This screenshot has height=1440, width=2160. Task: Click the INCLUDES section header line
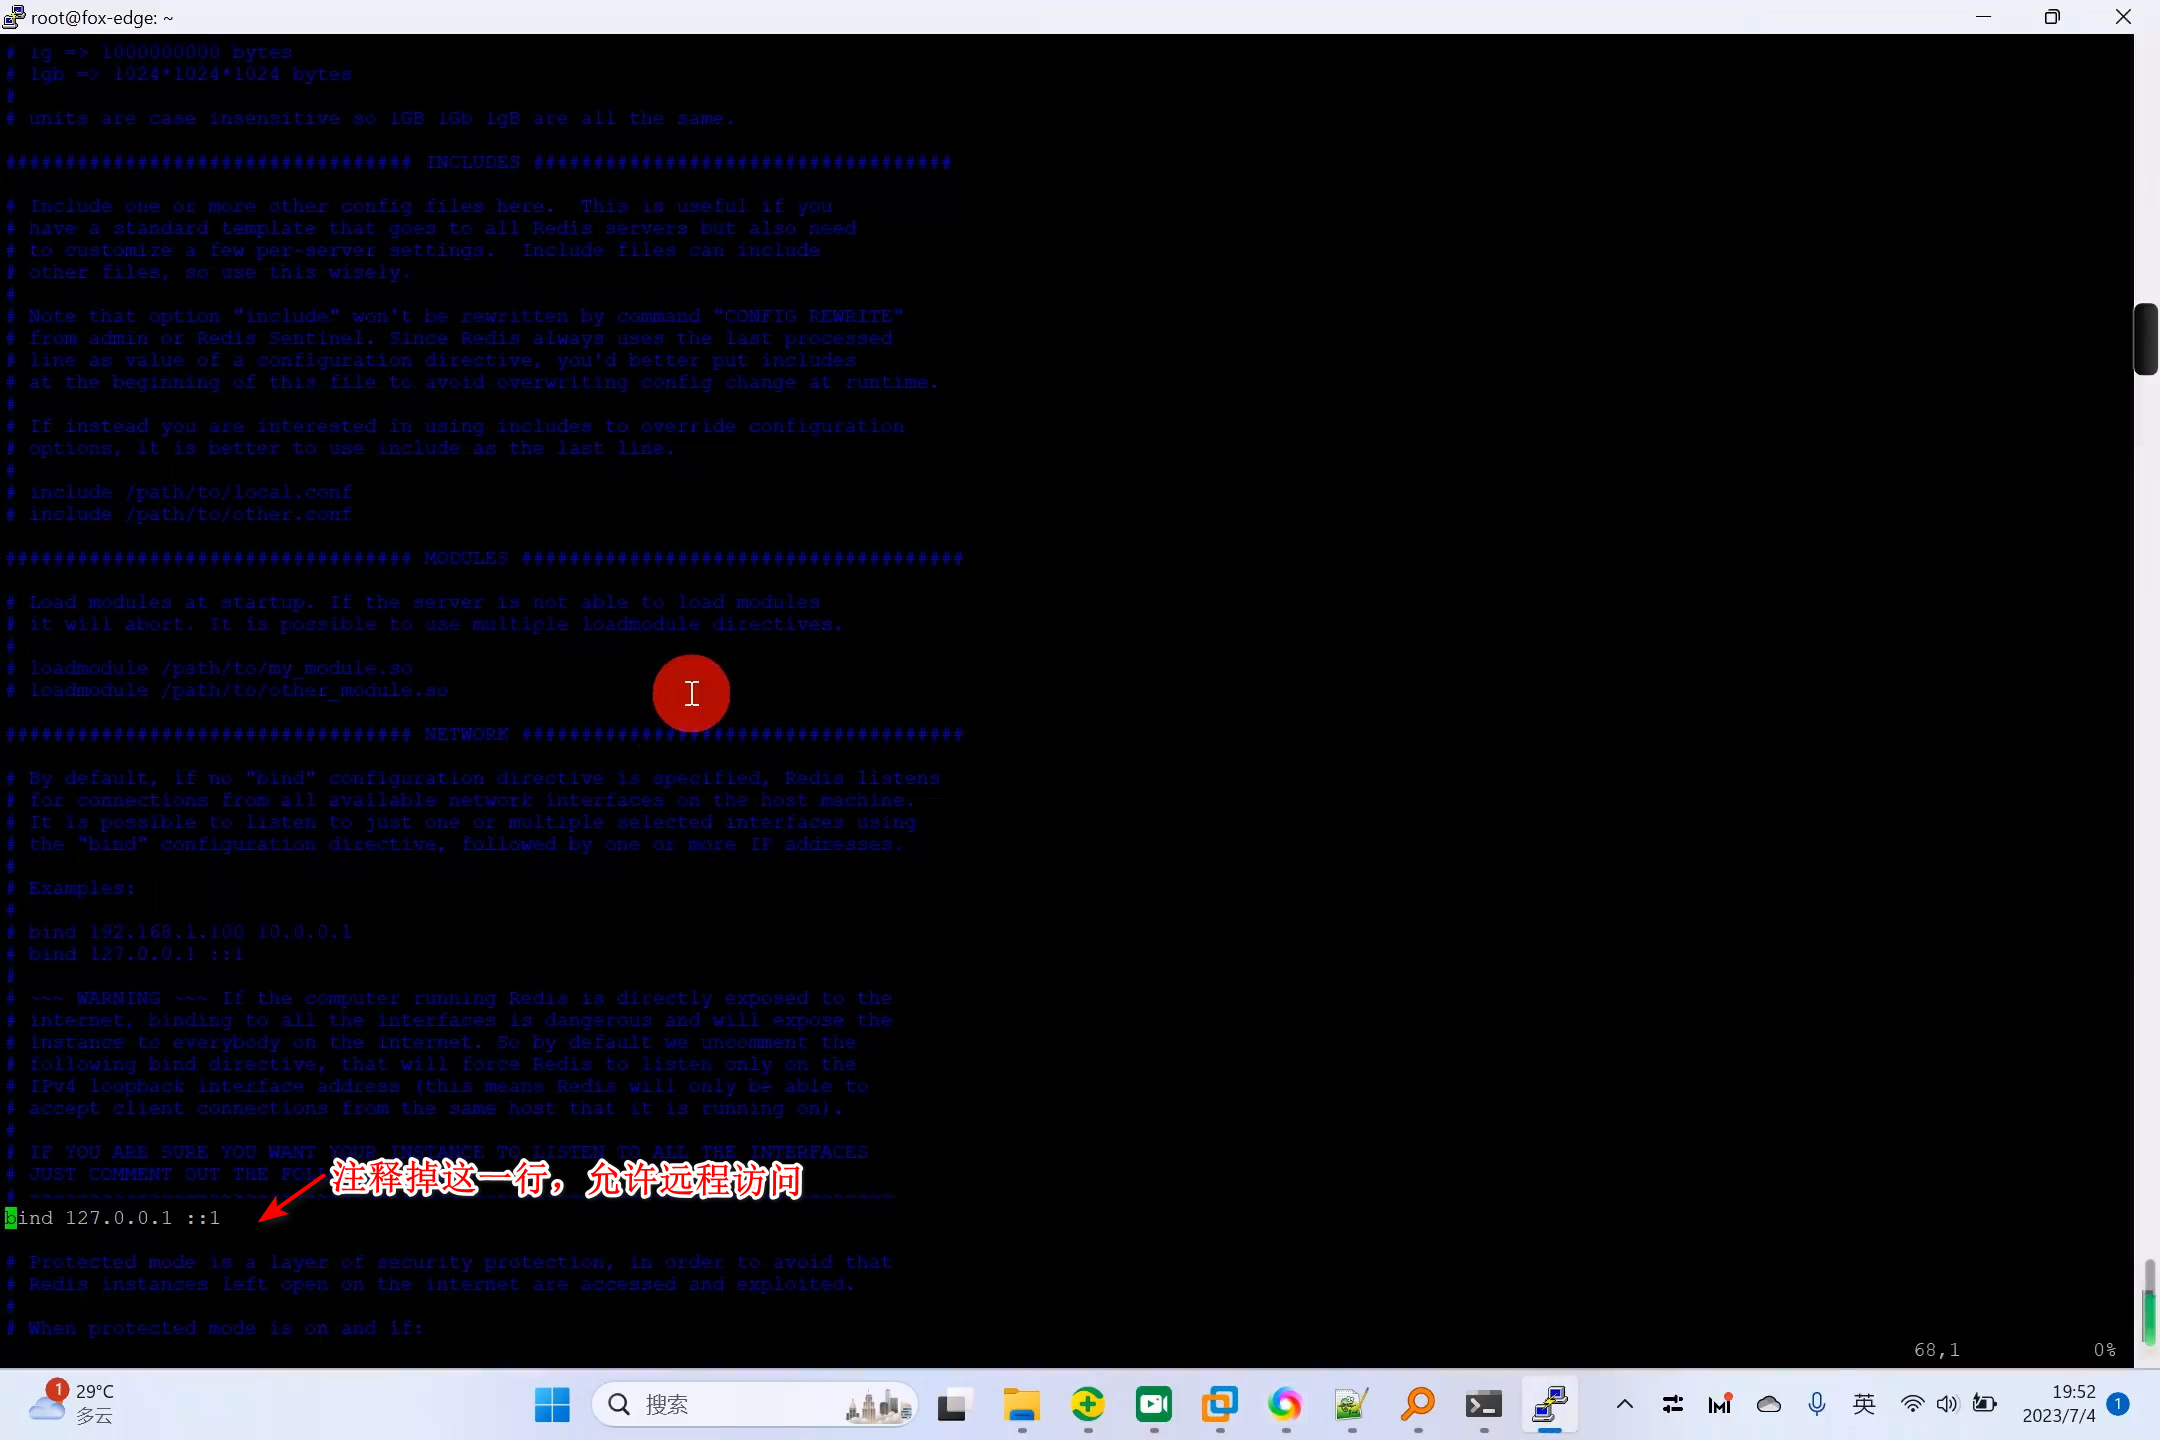point(479,162)
